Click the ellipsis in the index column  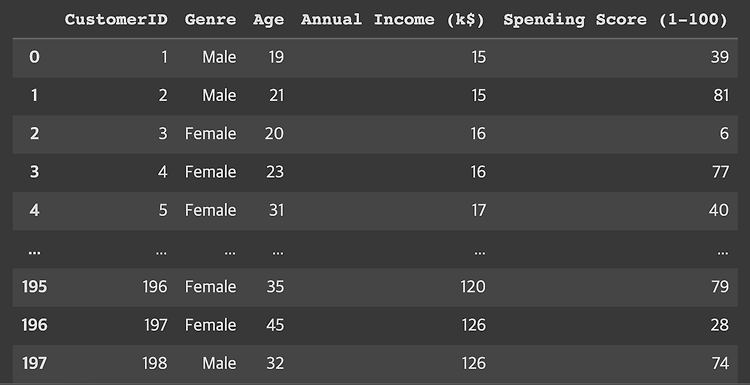pos(34,252)
